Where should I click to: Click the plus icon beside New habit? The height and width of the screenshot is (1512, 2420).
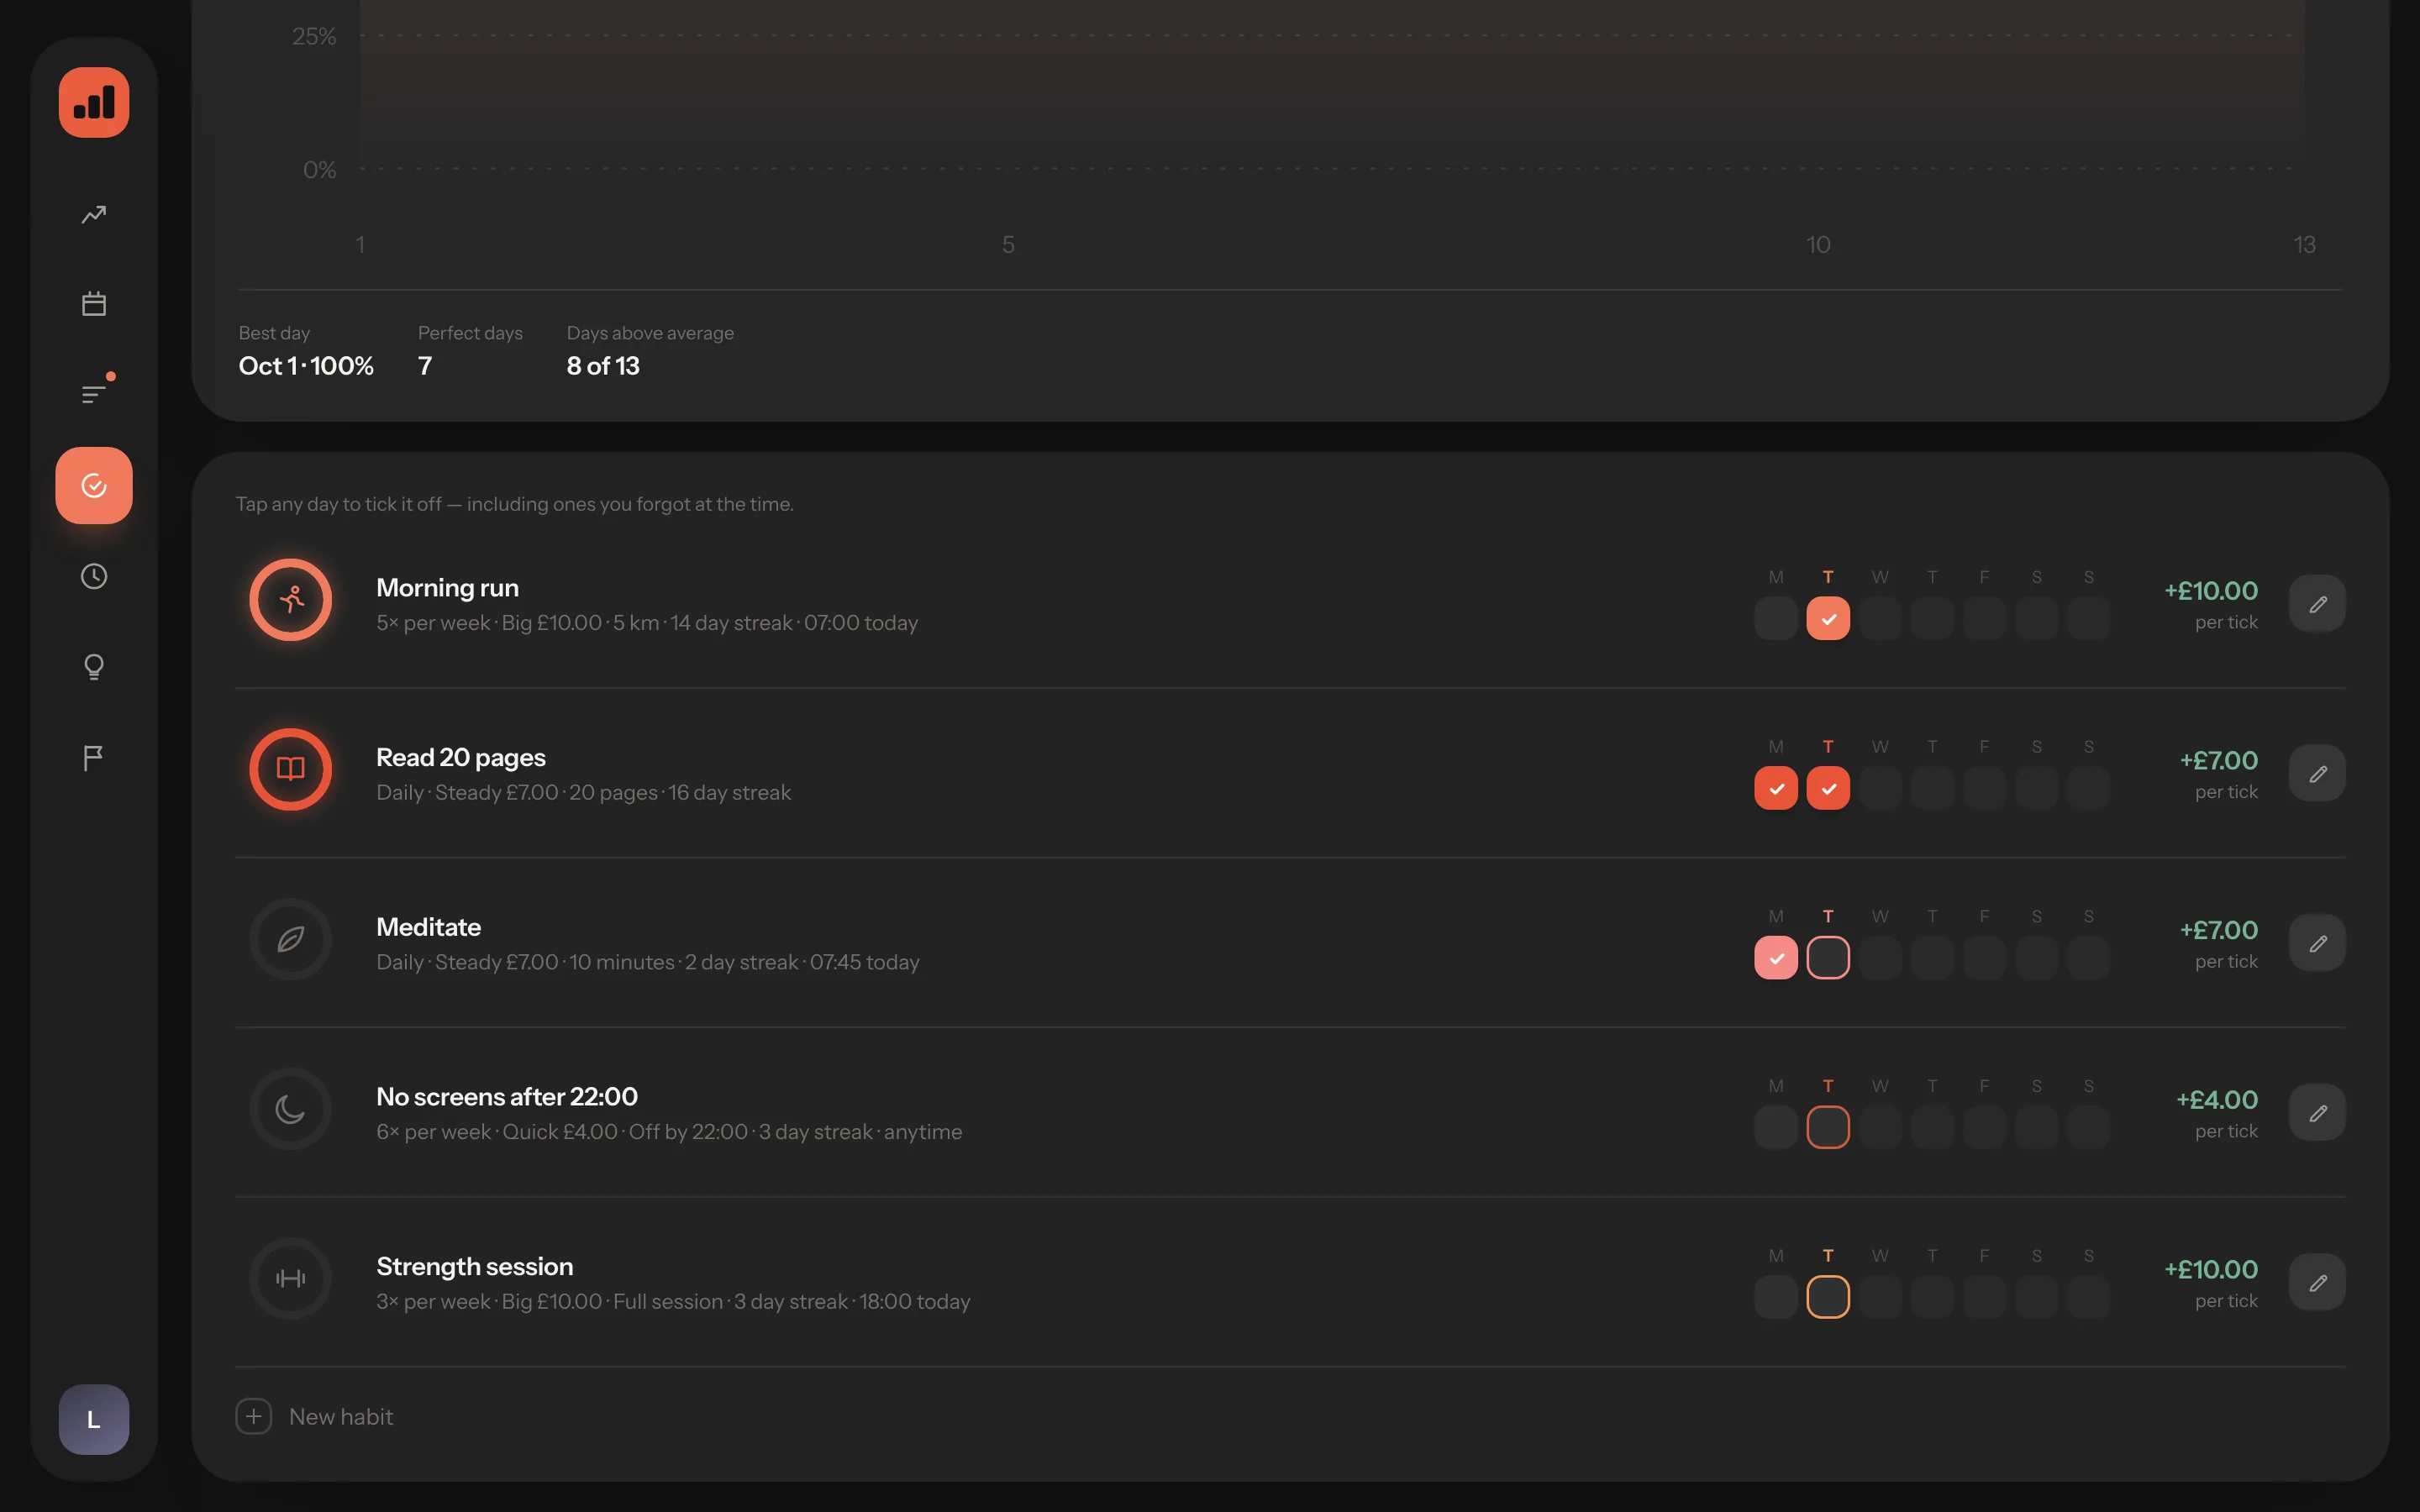point(254,1416)
